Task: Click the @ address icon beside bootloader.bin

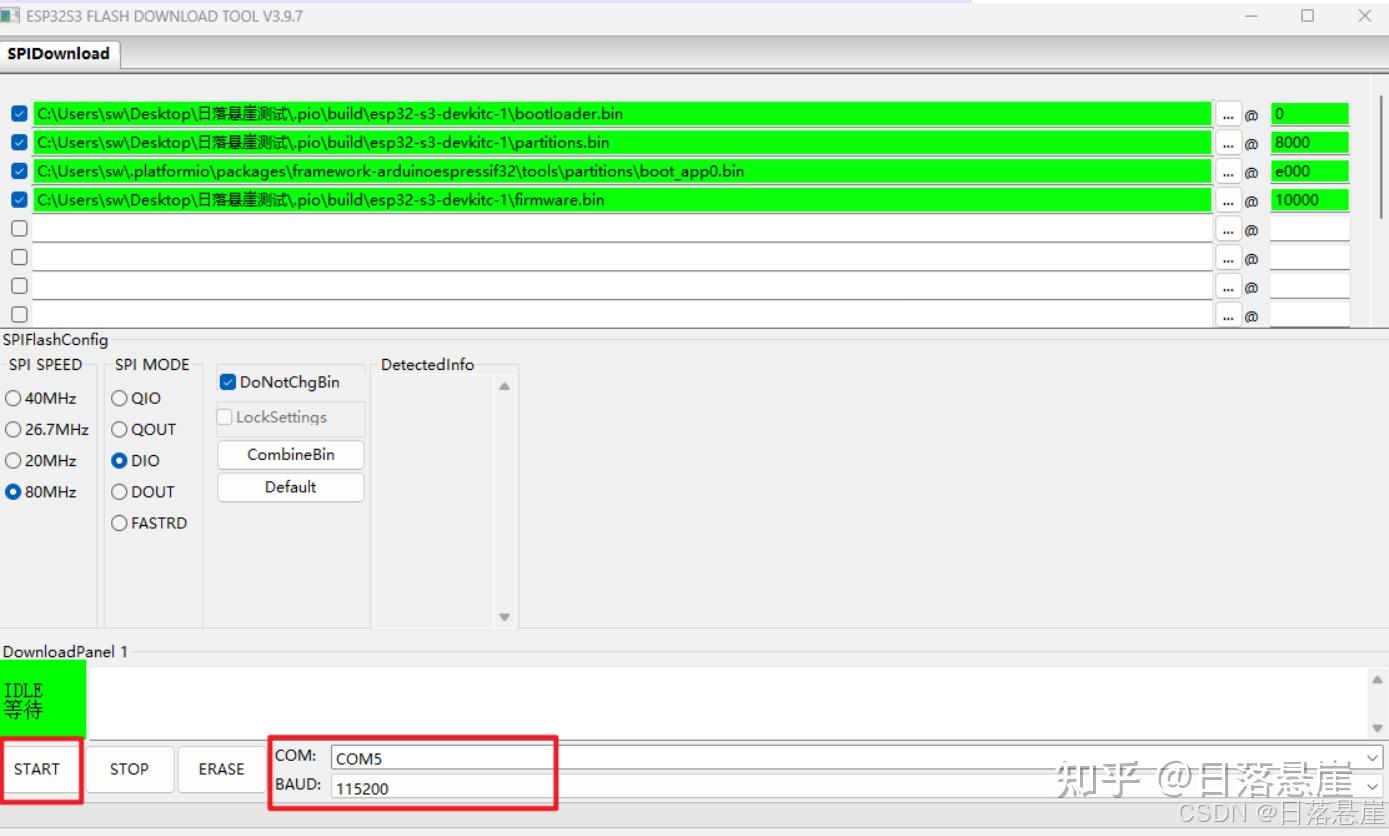Action: [1251, 113]
